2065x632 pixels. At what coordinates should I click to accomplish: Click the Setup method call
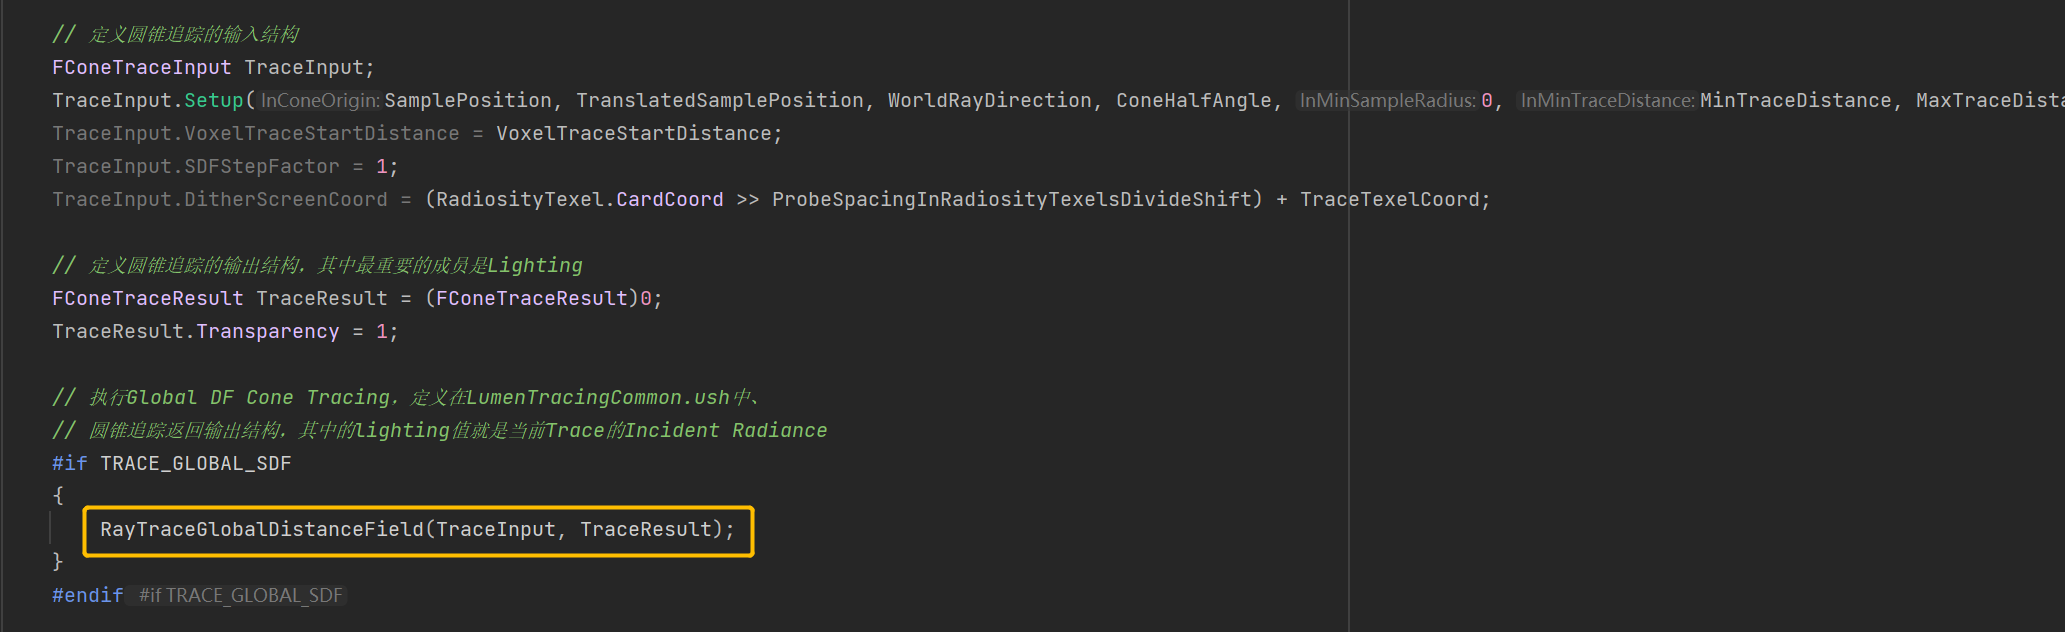(x=214, y=100)
